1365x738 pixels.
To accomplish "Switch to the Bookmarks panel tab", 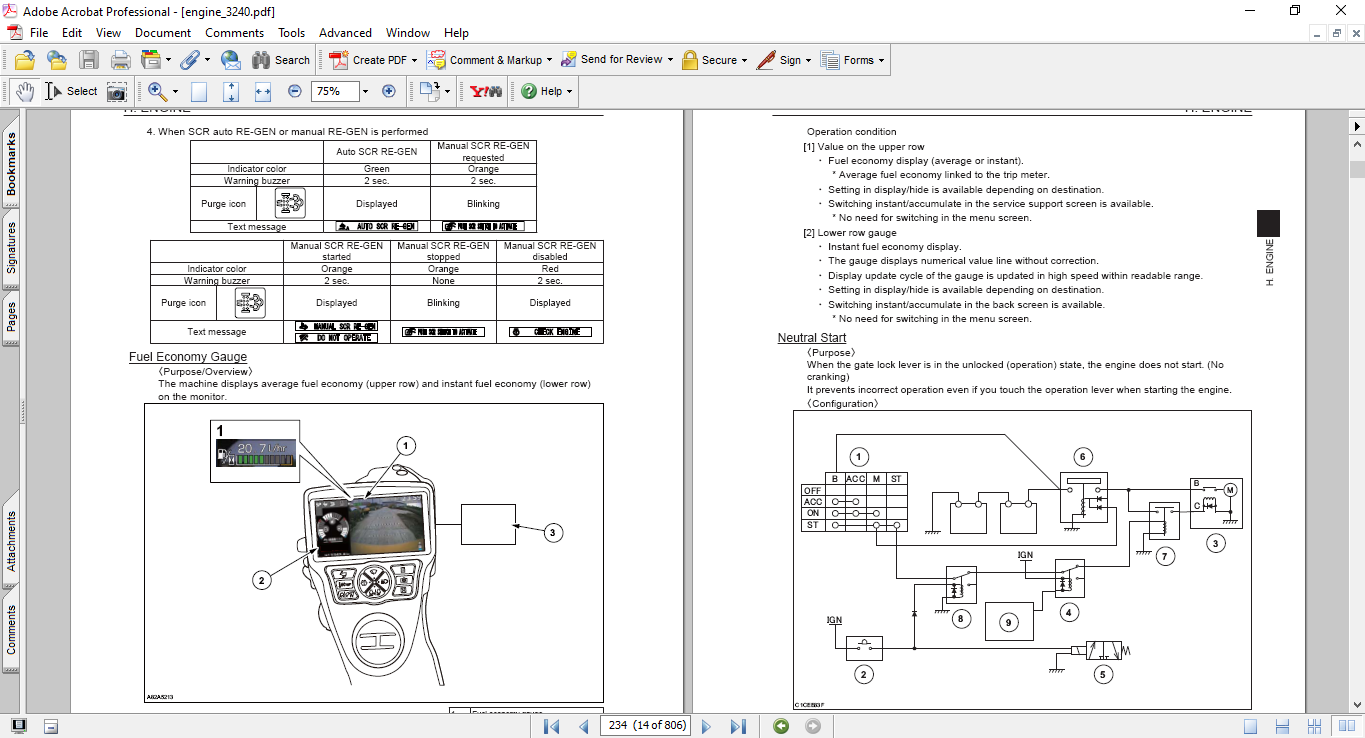I will 12,165.
